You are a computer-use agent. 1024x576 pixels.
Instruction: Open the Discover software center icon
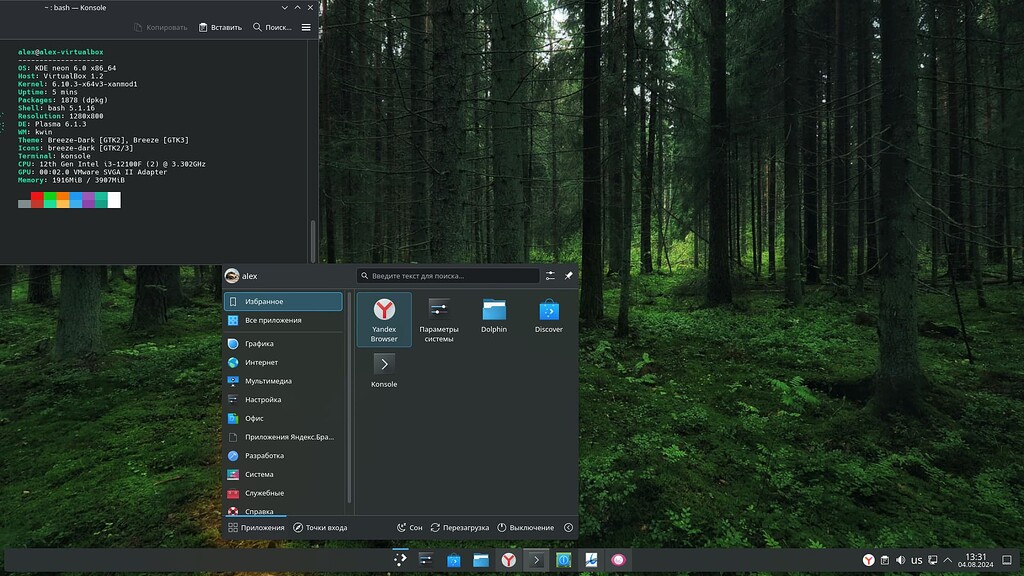click(x=548, y=313)
